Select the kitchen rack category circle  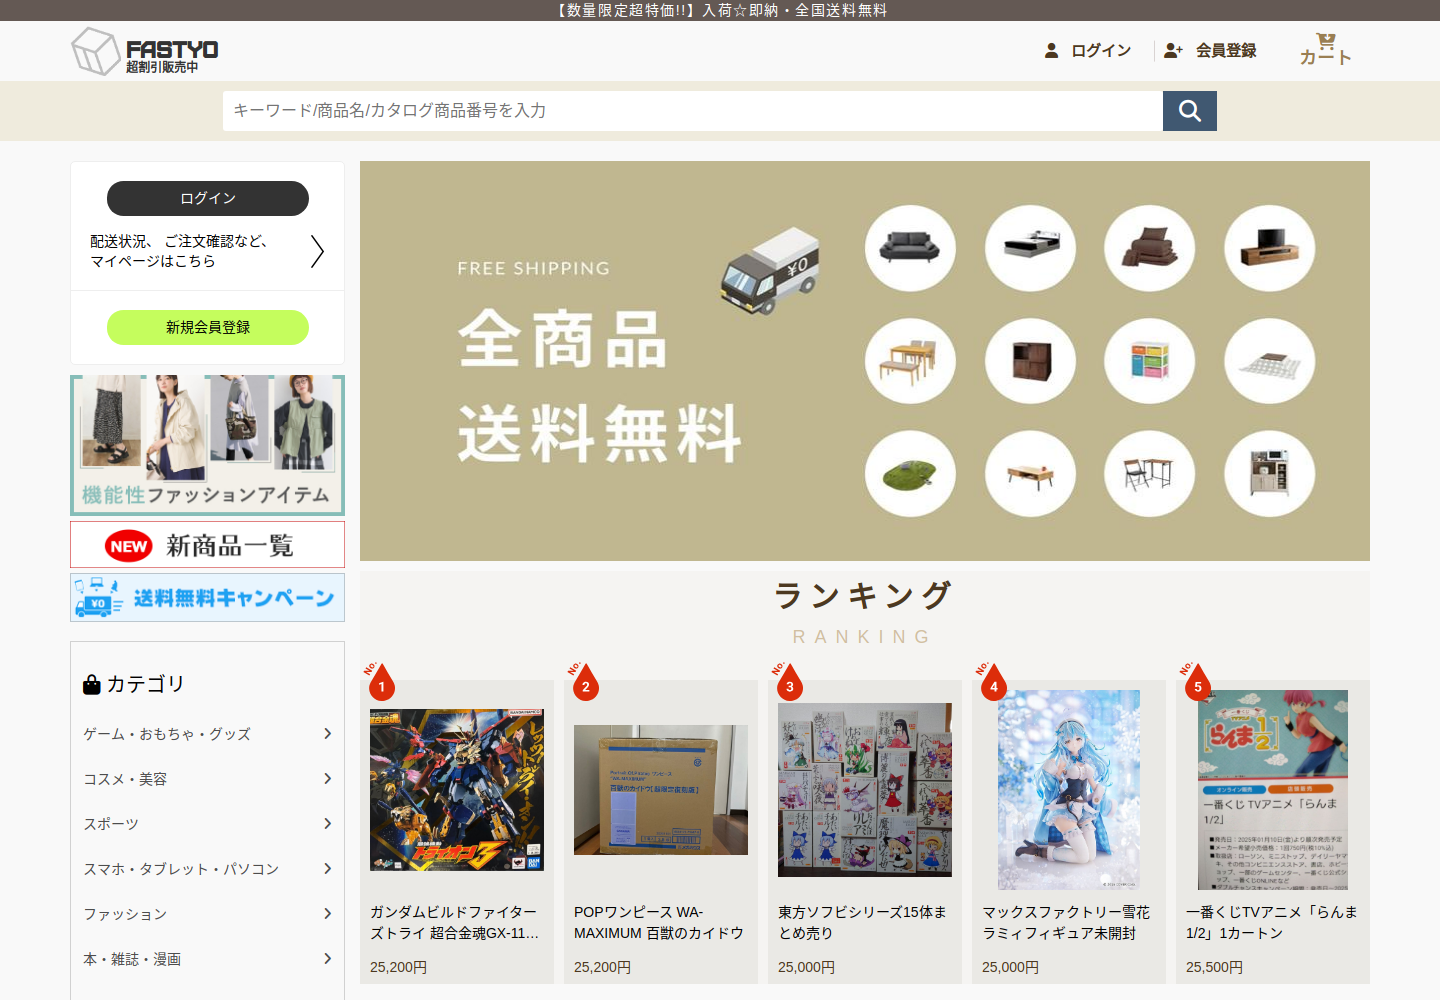(x=1270, y=474)
